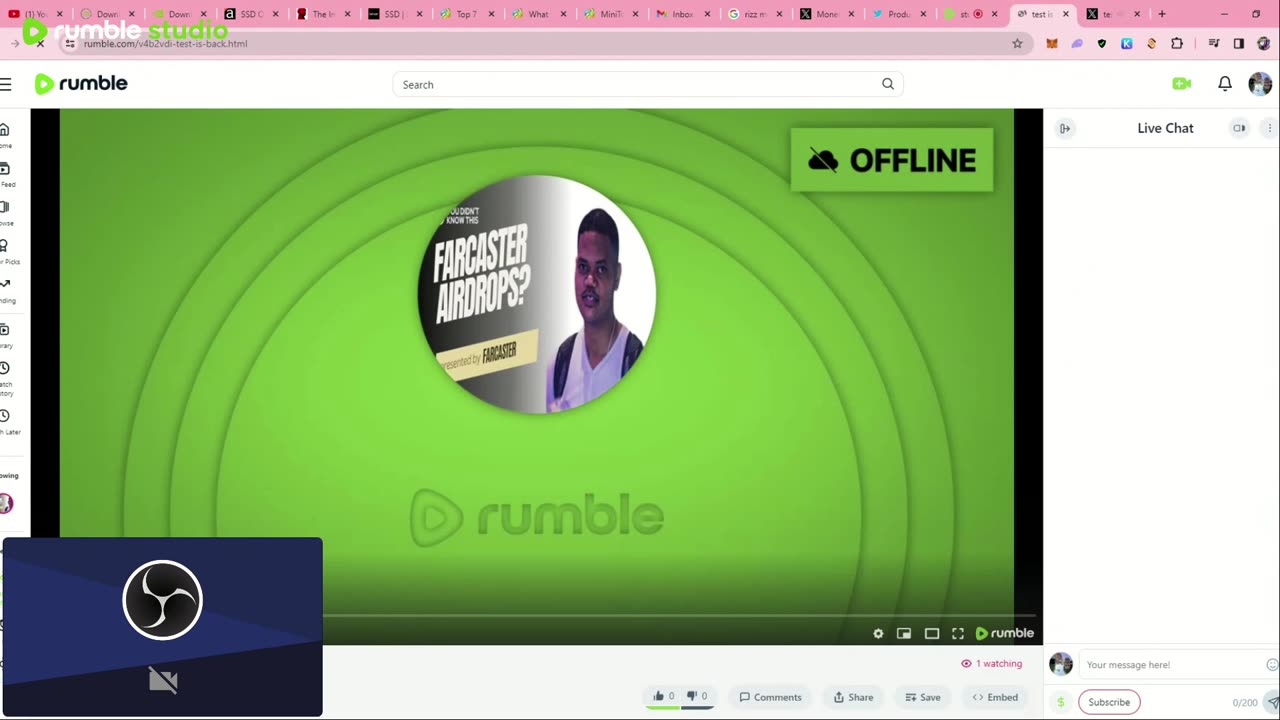Click the Subscribe button in chat
The image size is (1280, 720).
(1109, 702)
